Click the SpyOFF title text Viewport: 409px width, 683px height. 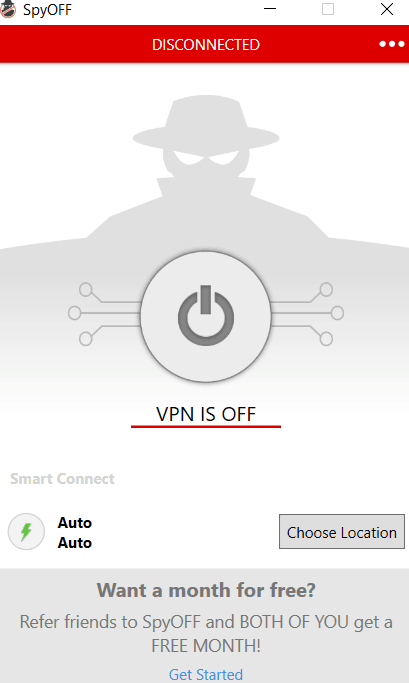tap(47, 10)
